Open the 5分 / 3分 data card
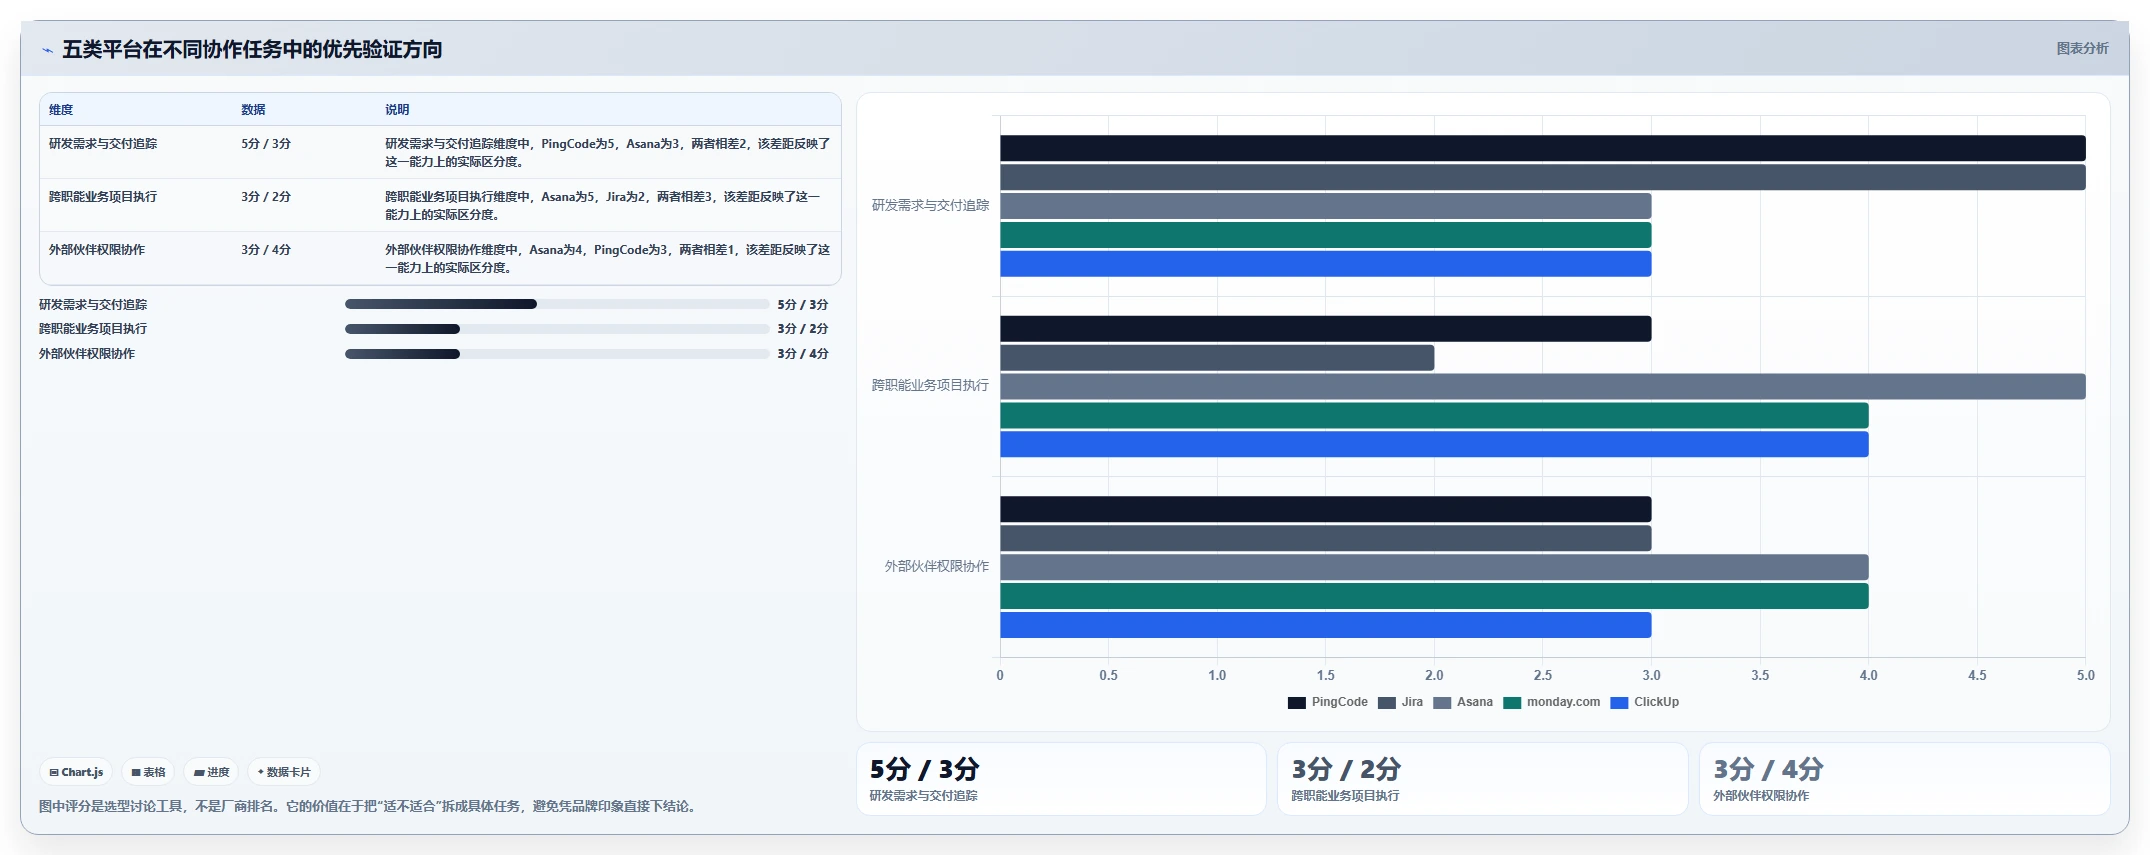2150x855 pixels. tap(1061, 779)
